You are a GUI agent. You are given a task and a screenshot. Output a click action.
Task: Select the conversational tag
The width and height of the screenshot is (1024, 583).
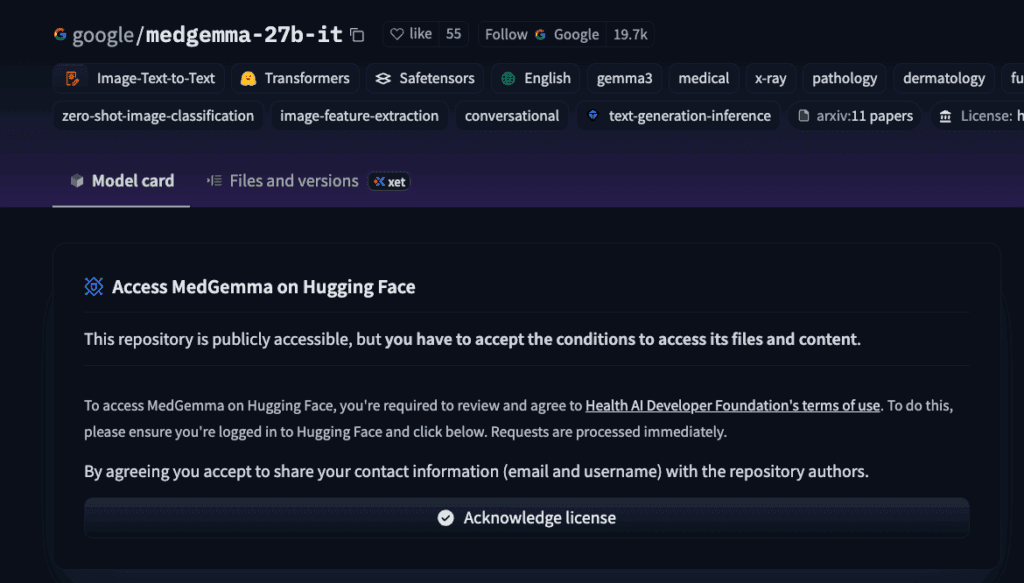pyautogui.click(x=511, y=116)
